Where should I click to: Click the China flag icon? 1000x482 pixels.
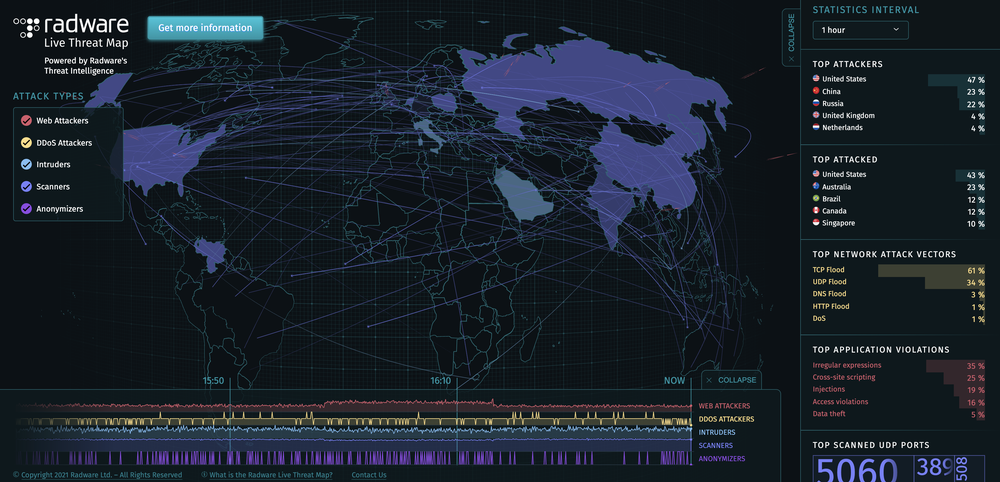tap(816, 91)
